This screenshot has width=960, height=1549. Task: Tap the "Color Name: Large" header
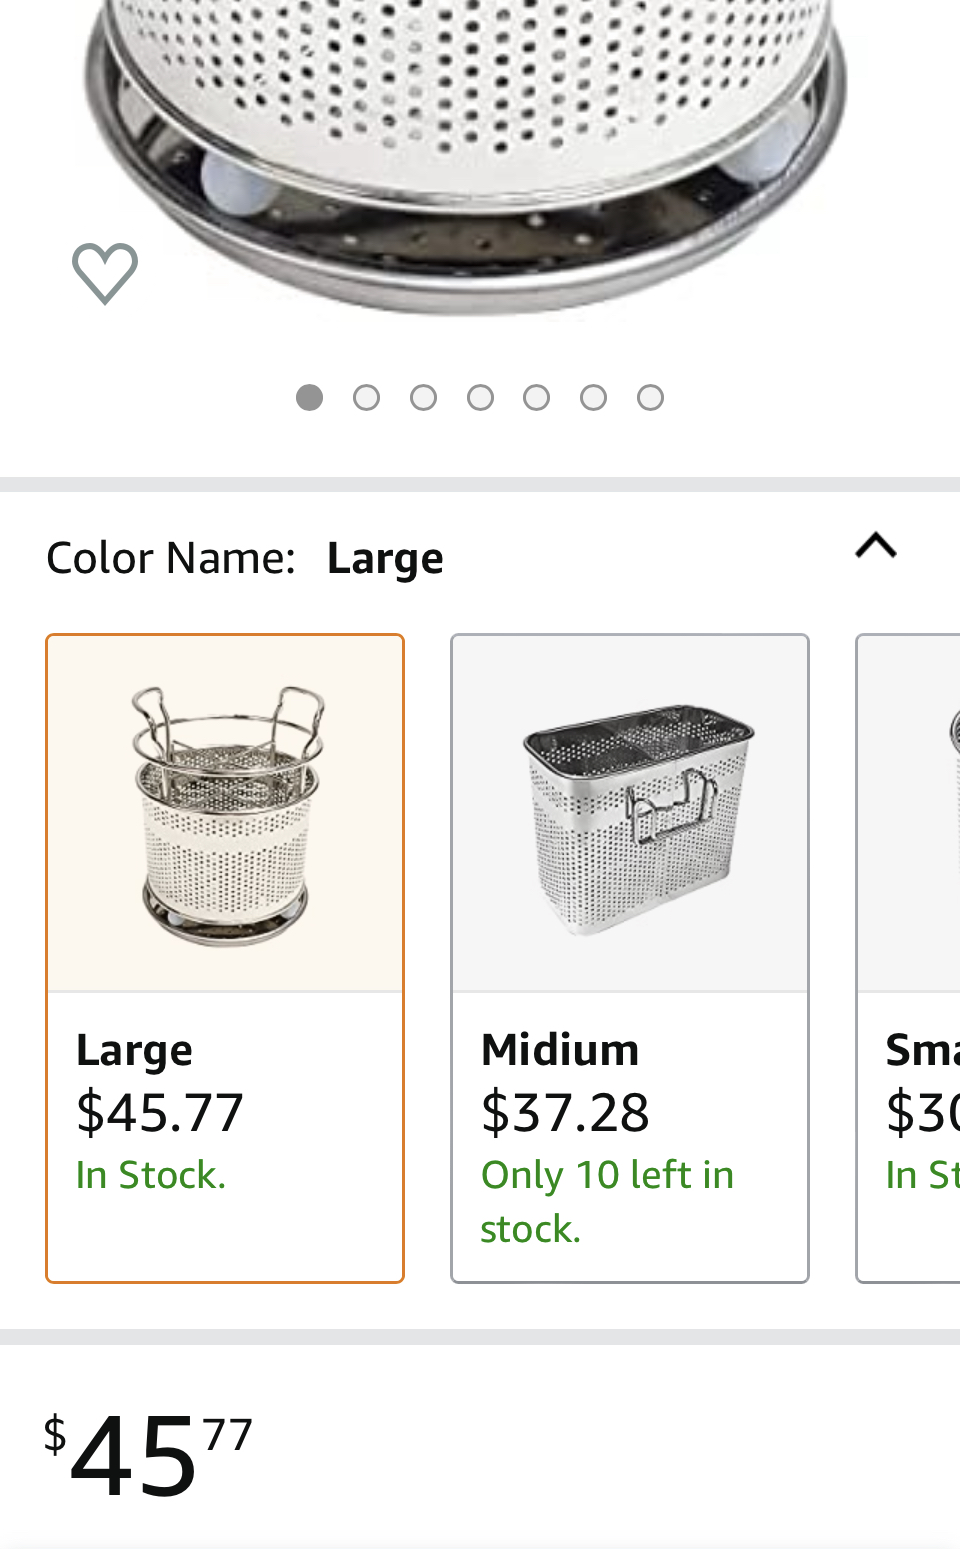245,558
